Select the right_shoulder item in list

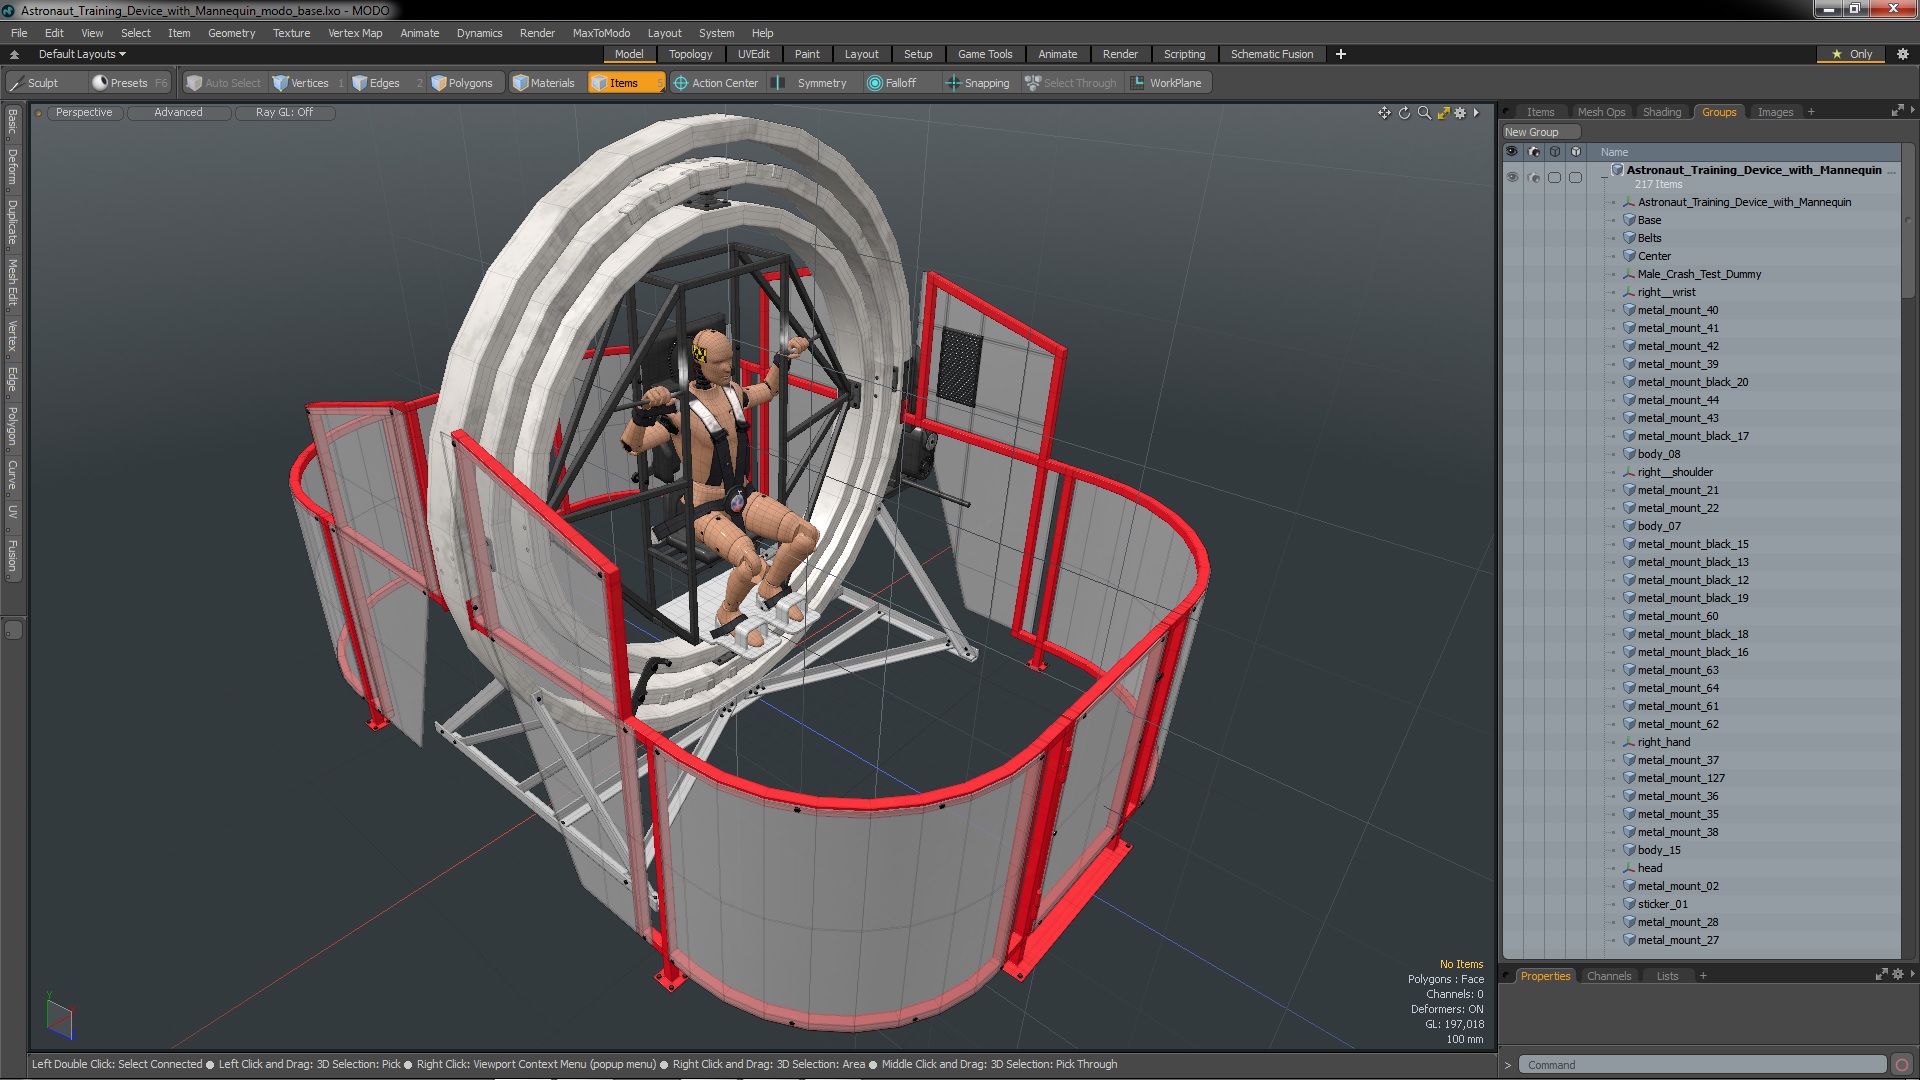[1675, 472]
